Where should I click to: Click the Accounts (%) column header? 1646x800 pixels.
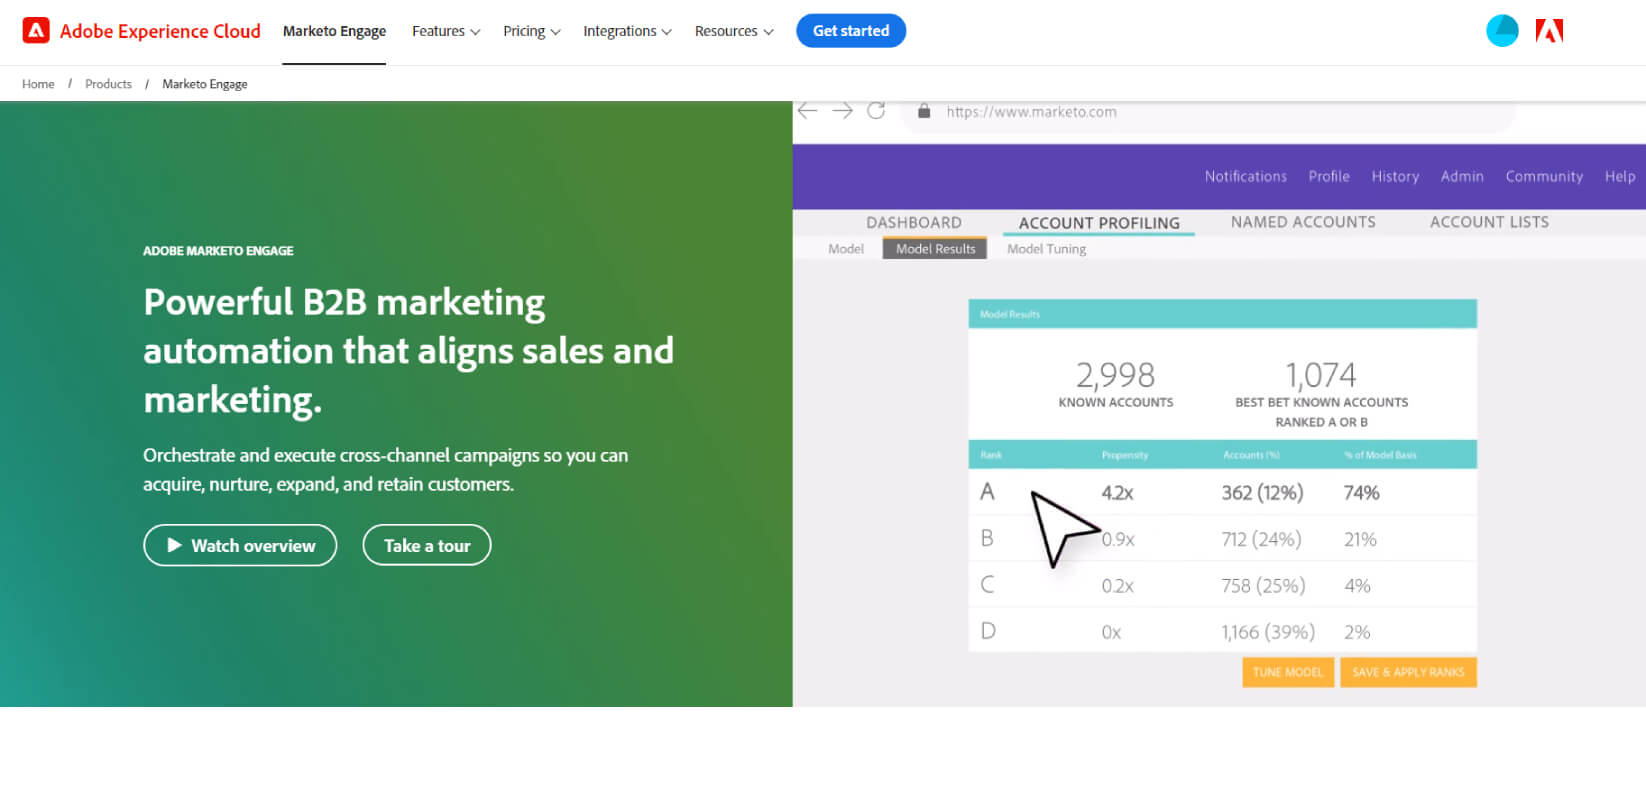point(1251,455)
